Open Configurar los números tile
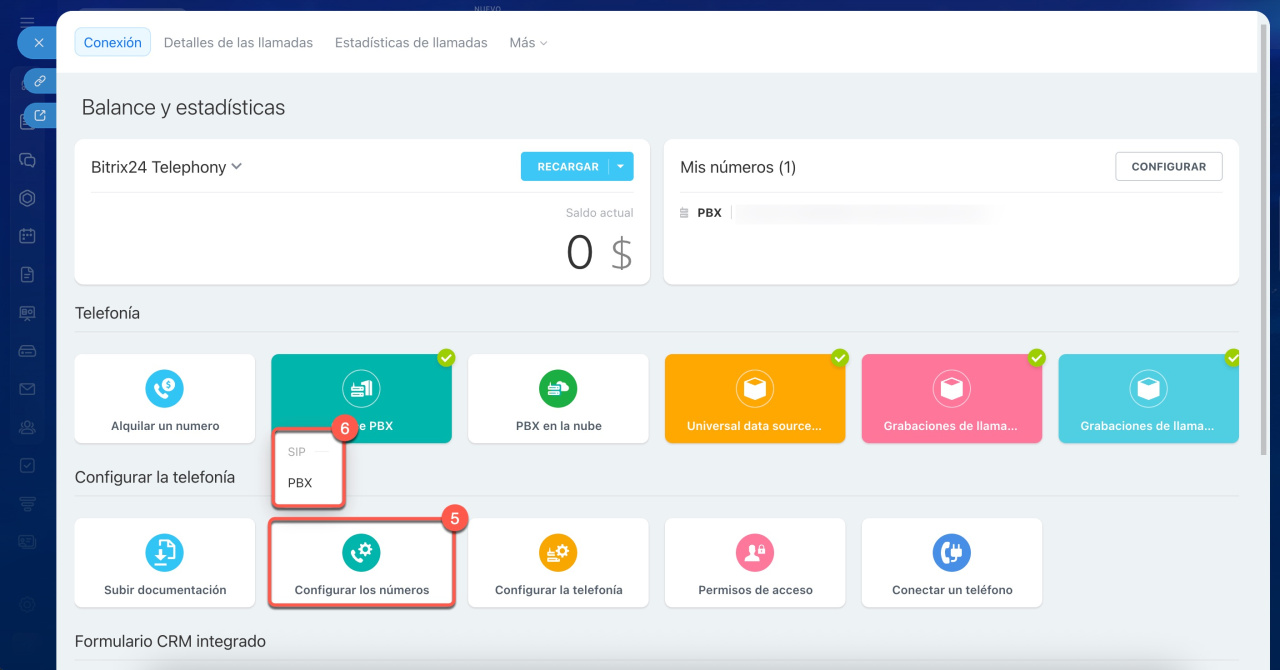Viewport: 1280px width, 670px height. (361, 563)
